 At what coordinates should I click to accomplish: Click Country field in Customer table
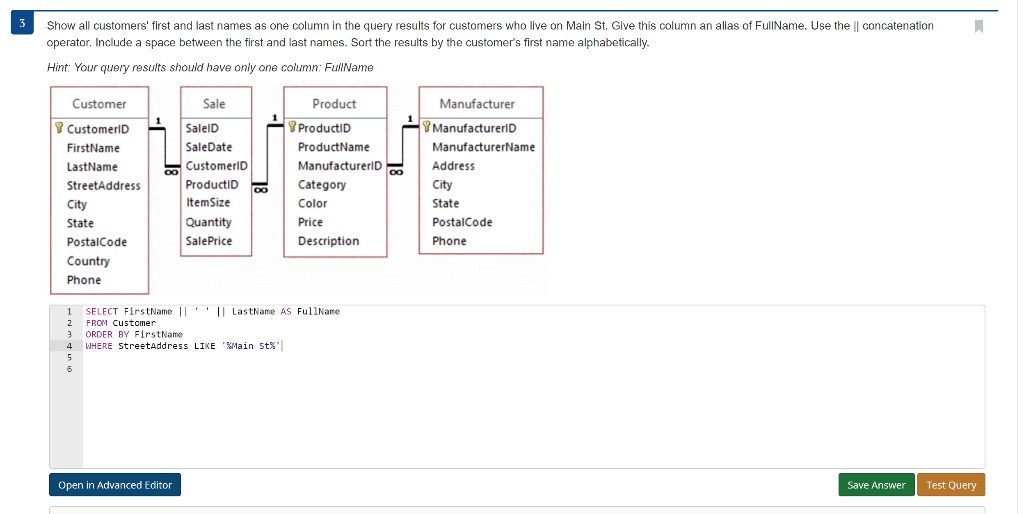click(88, 261)
